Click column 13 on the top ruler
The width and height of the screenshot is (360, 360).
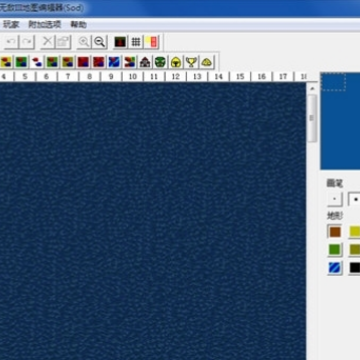[197, 77]
